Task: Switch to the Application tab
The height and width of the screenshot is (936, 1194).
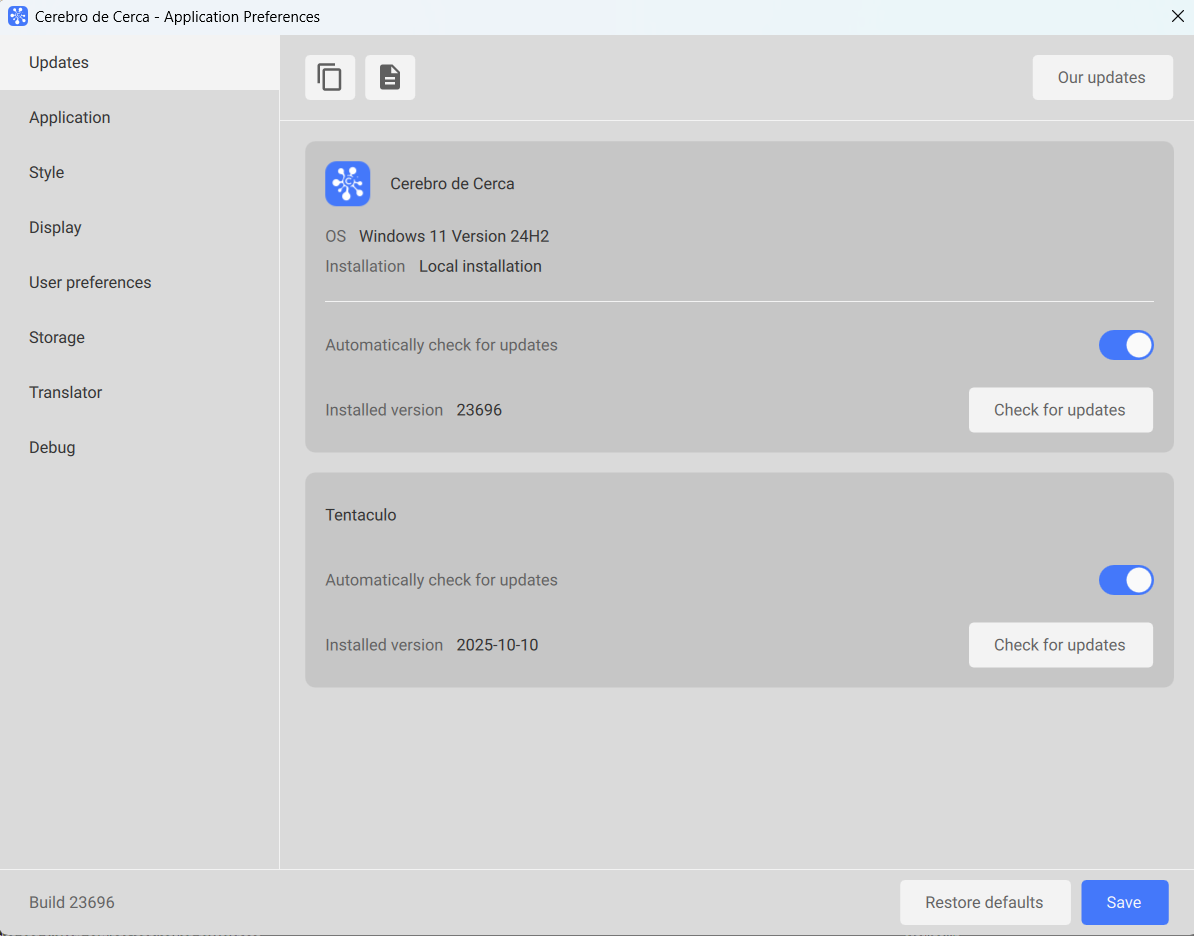Action: [70, 118]
